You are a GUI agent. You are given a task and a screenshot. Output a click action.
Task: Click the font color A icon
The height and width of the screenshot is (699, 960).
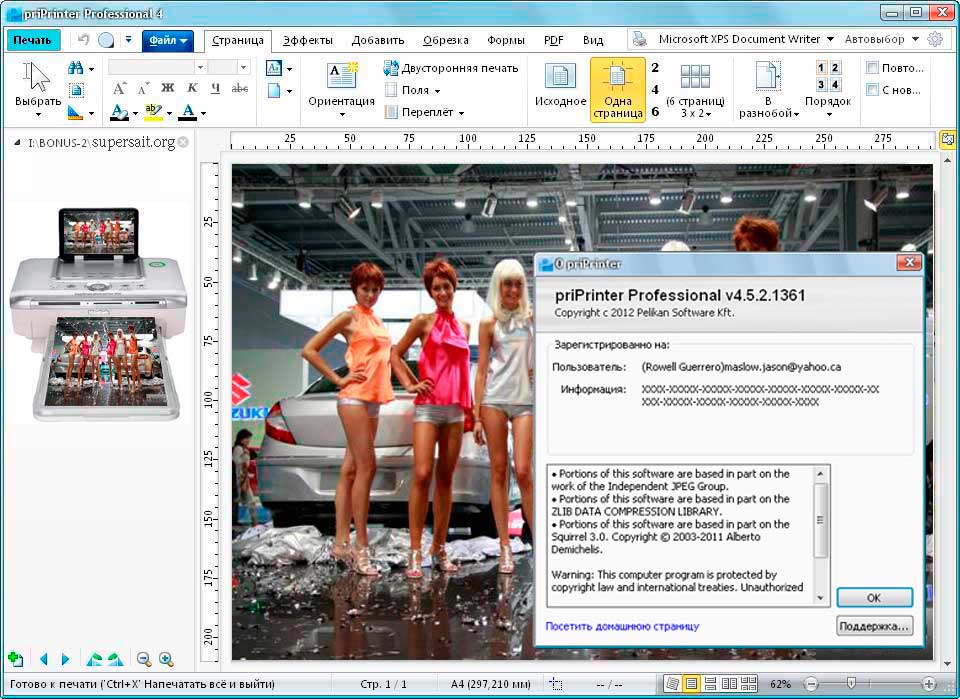(x=188, y=112)
